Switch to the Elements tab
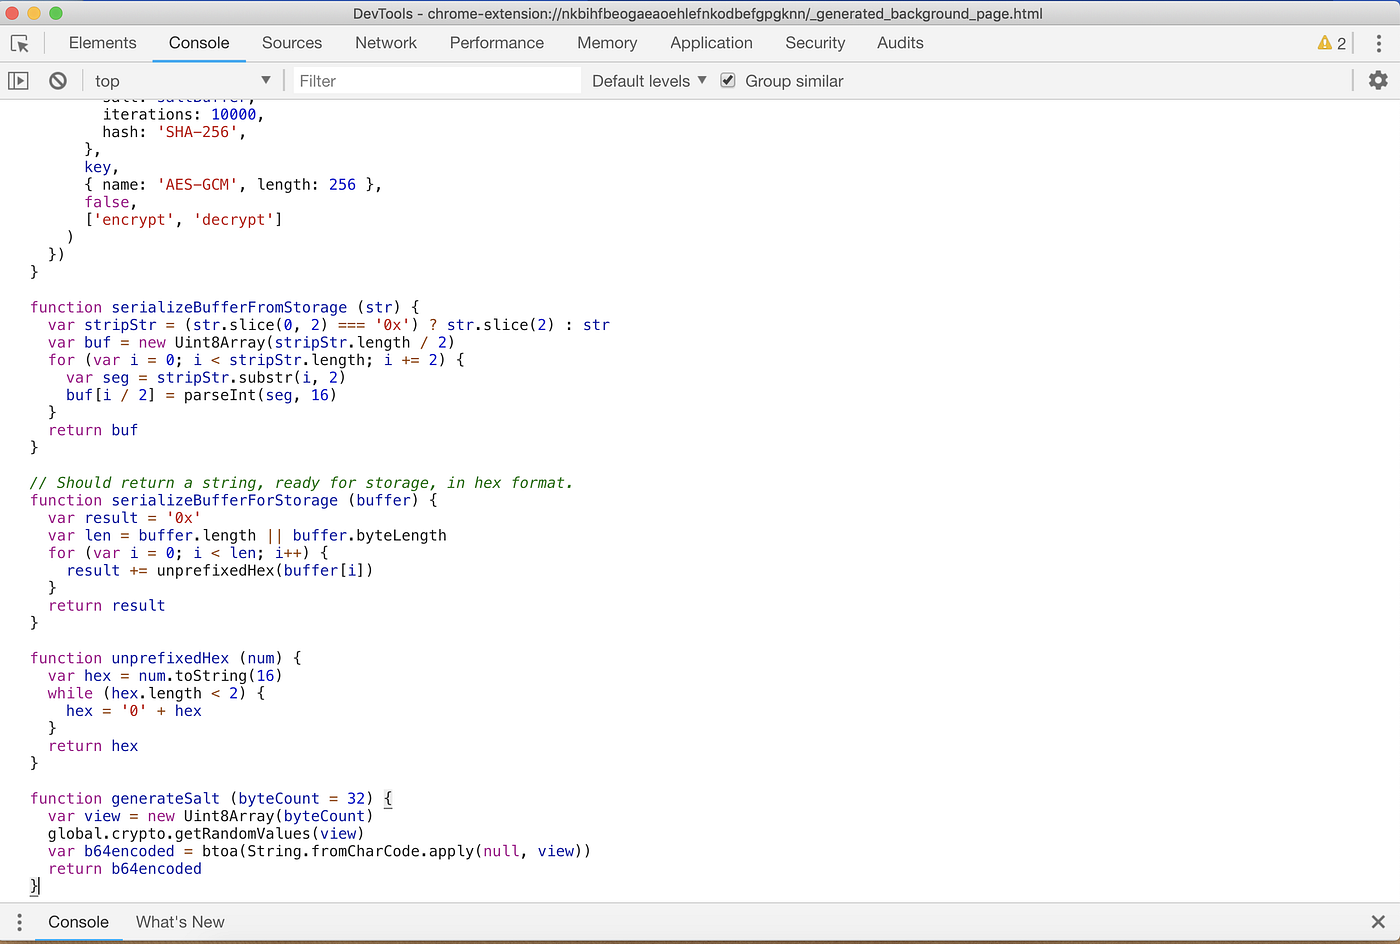1400x944 pixels. coord(102,43)
